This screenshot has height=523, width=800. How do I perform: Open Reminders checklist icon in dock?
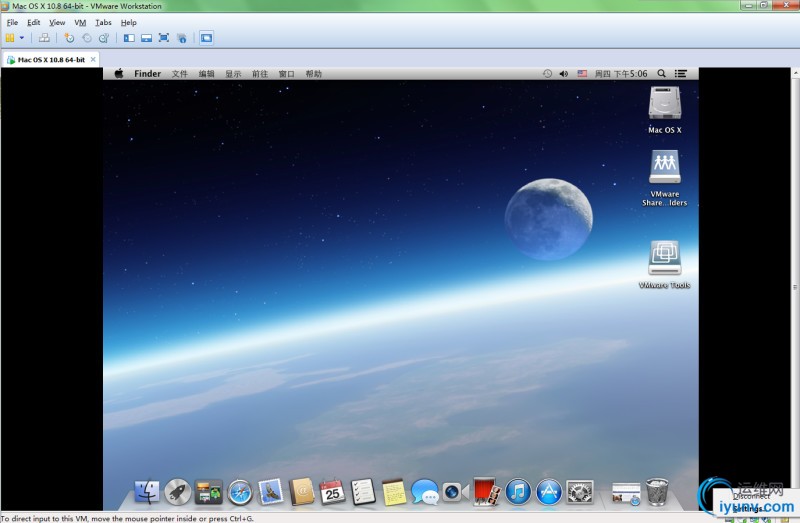pos(363,492)
